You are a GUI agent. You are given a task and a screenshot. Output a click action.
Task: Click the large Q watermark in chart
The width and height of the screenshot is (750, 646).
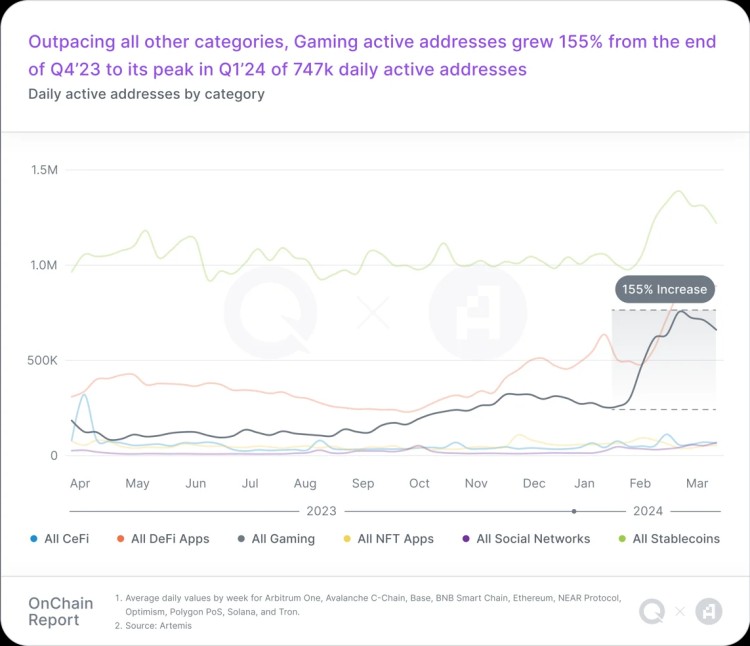point(271,312)
